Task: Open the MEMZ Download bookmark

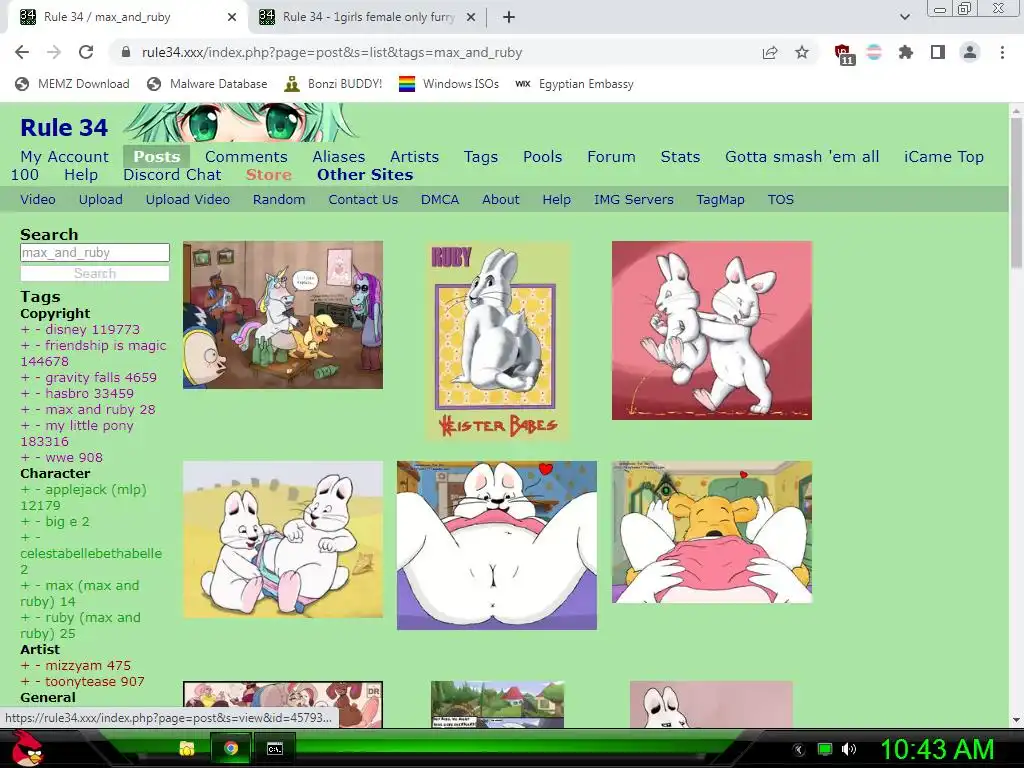Action: point(72,84)
